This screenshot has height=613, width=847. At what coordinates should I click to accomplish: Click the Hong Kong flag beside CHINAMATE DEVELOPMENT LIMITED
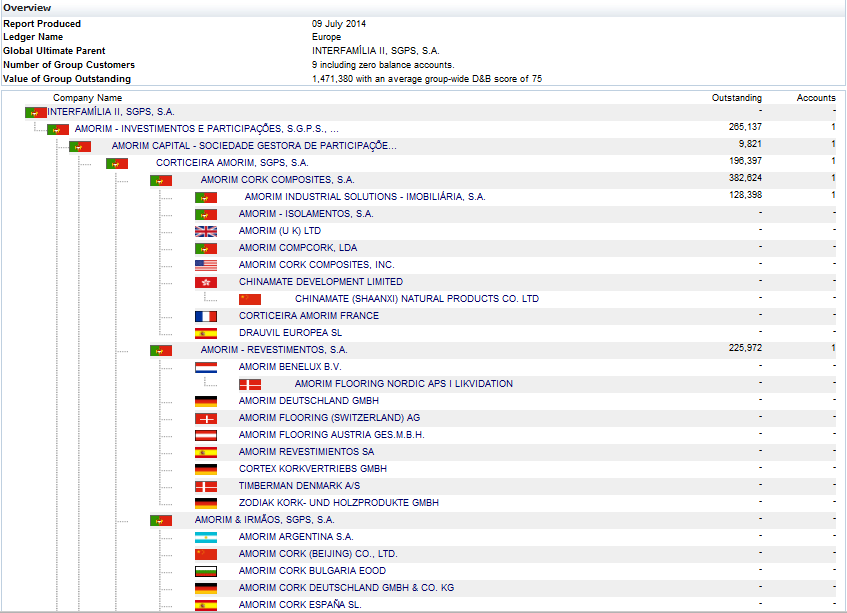pos(206,282)
